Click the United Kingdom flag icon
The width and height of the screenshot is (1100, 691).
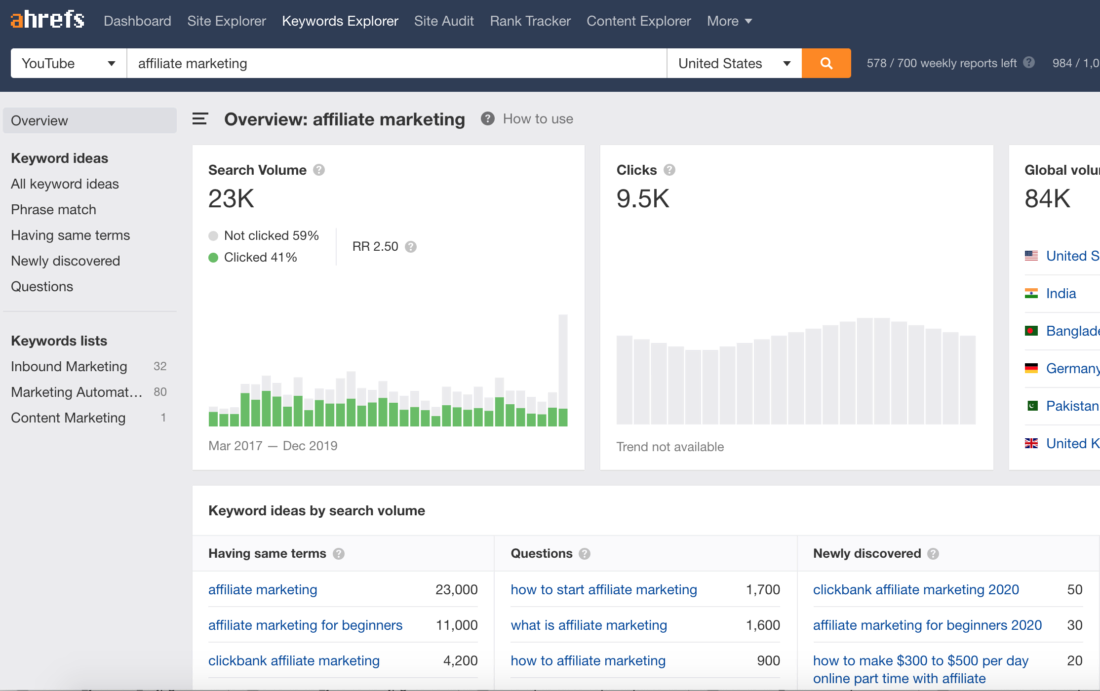1031,443
